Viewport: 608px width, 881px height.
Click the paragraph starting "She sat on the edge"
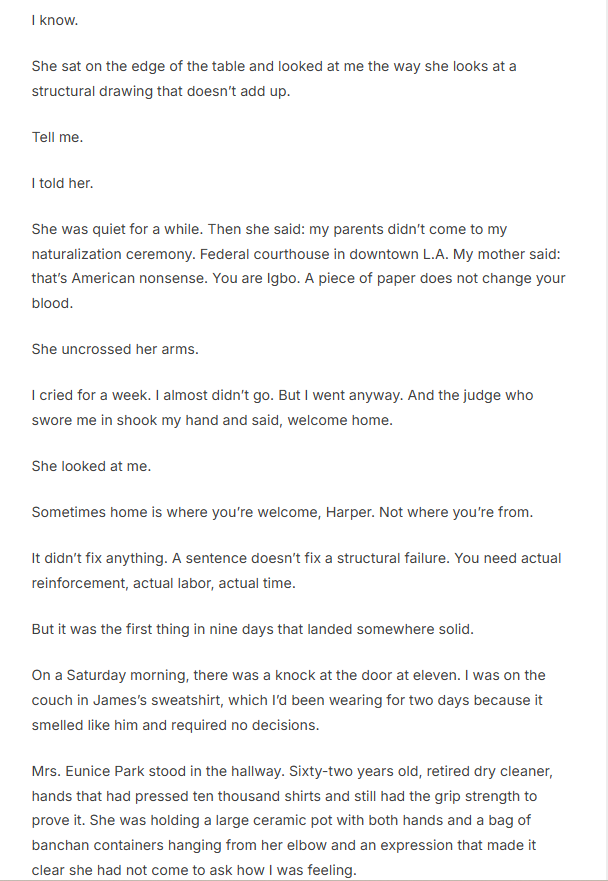(x=273, y=78)
